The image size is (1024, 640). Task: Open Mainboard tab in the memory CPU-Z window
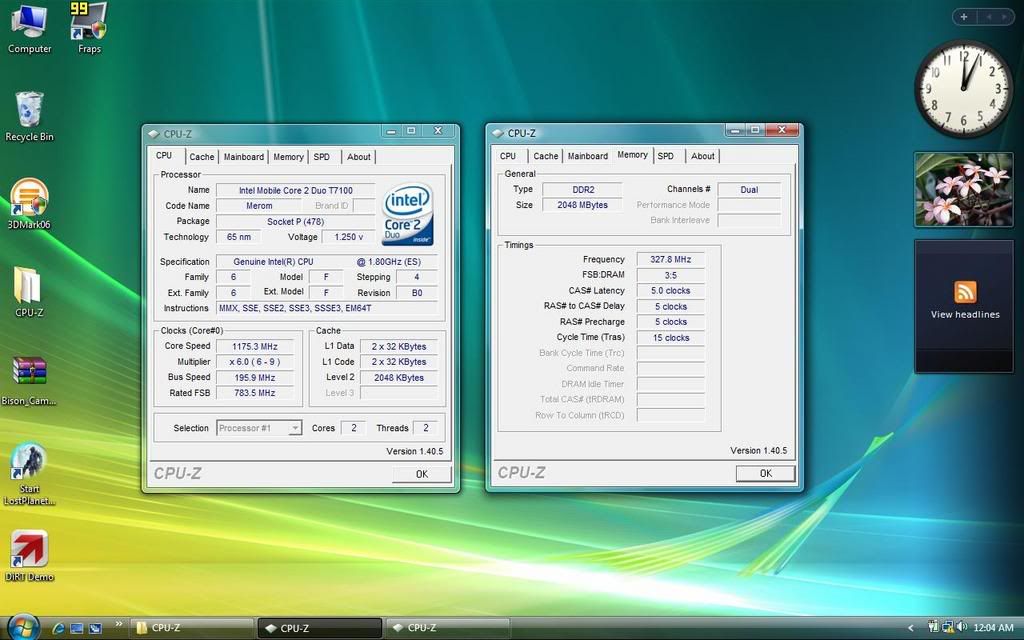click(588, 156)
